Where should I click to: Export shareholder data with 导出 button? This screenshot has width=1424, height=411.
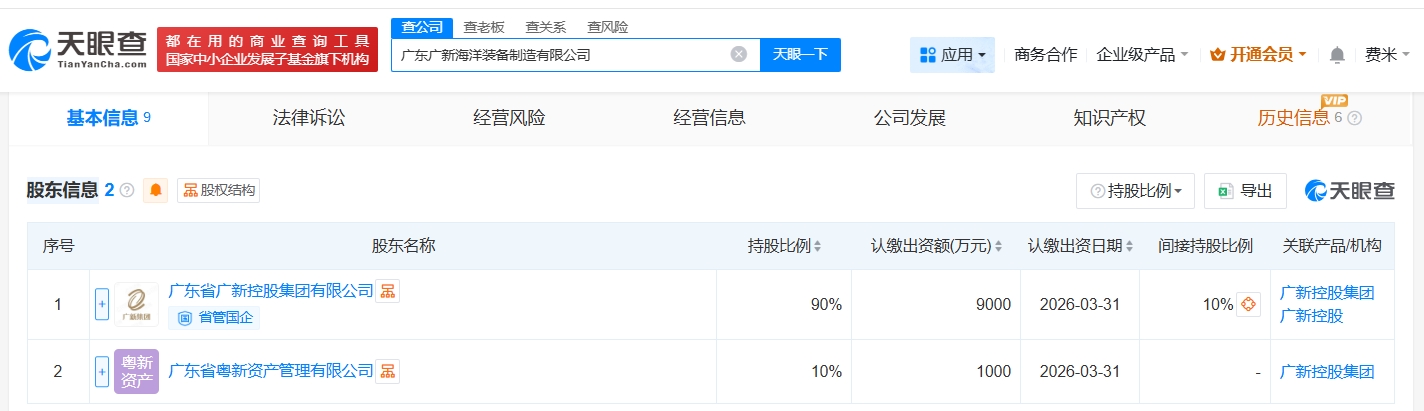pyautogui.click(x=1245, y=191)
